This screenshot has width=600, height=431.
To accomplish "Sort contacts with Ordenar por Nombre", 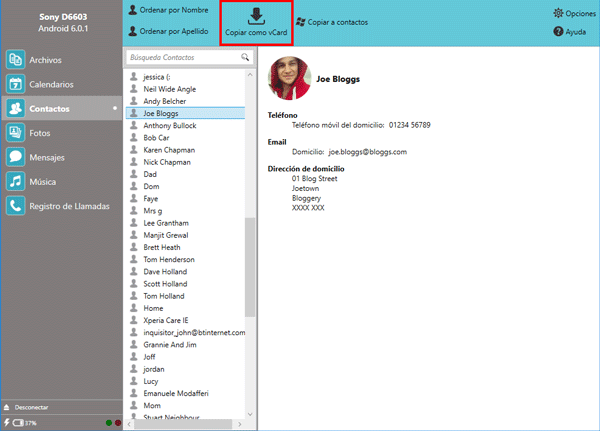I will point(169,10).
